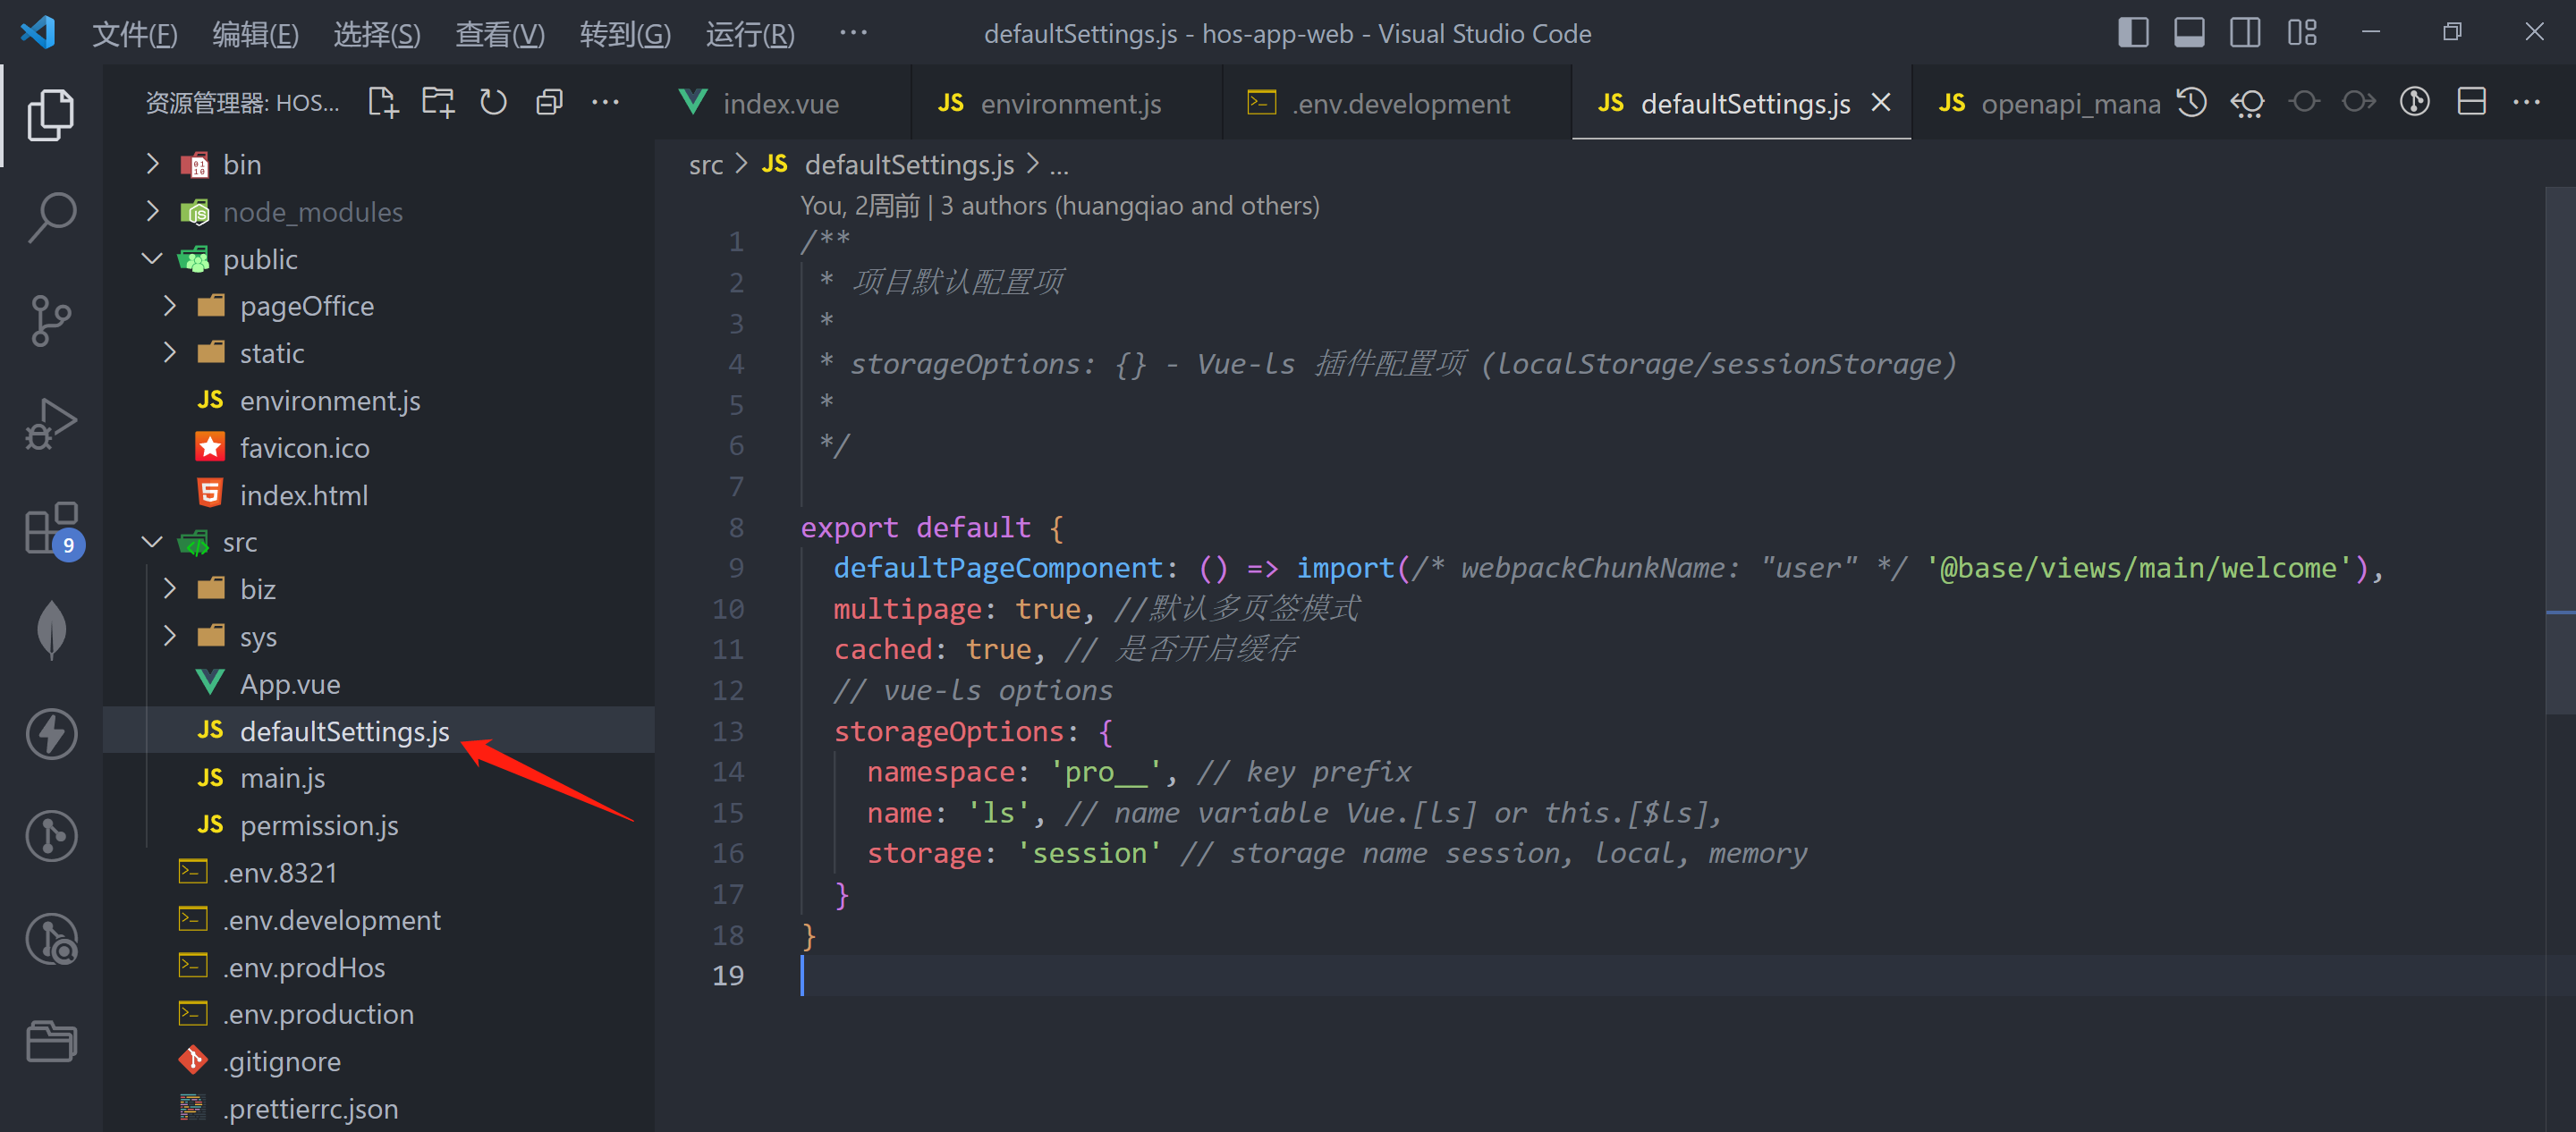Click the New Folder icon in explorer
Image resolution: width=2576 pixels, height=1132 pixels.
[x=438, y=102]
